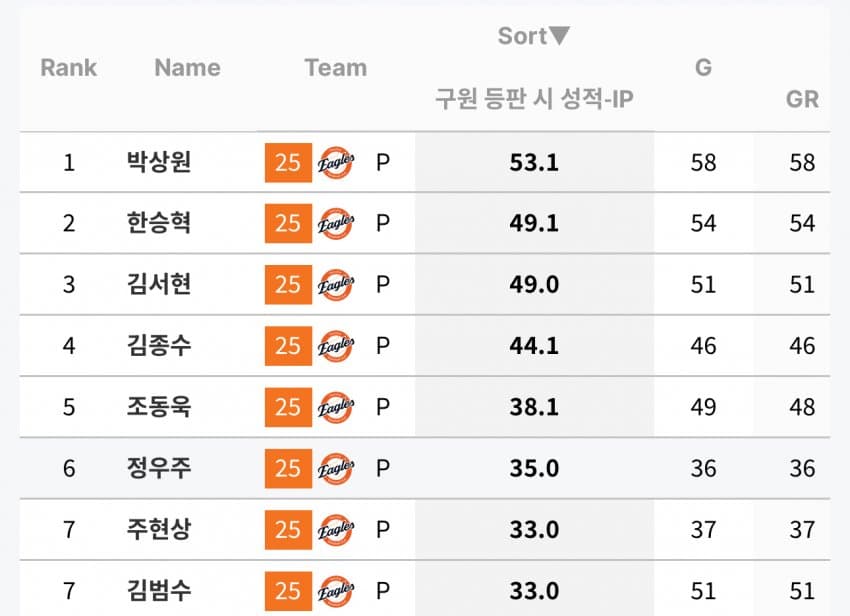Click orange 25 season badge for 정우주
This screenshot has height=616, width=850.
pyautogui.click(x=288, y=469)
